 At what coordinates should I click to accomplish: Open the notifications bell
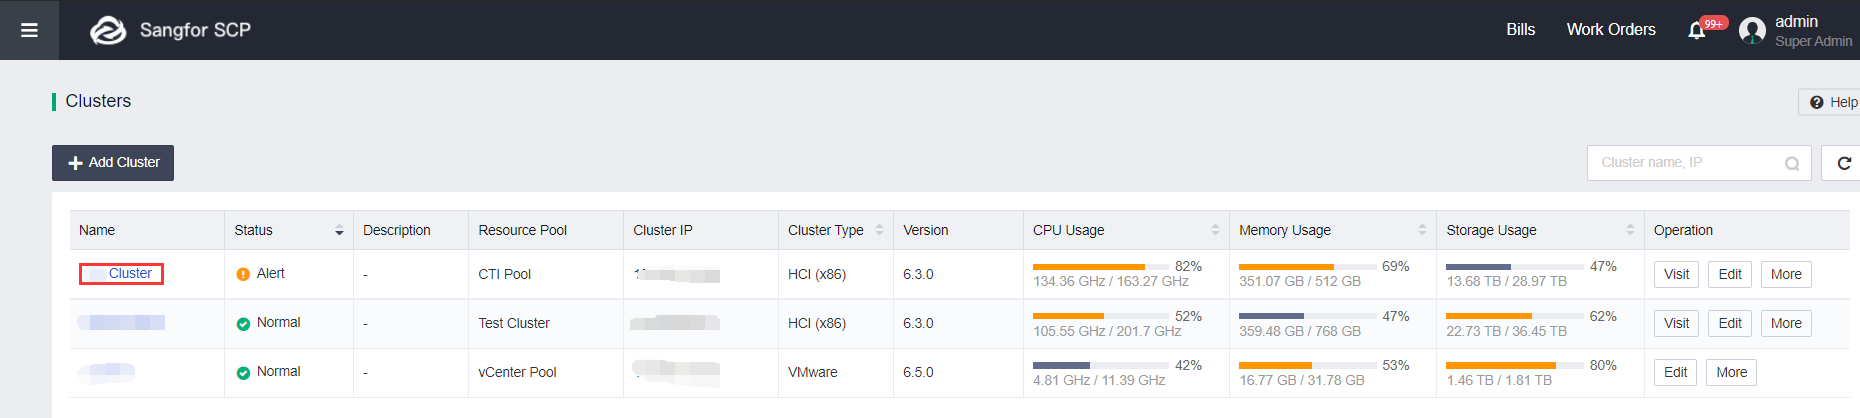pyautogui.click(x=1697, y=30)
